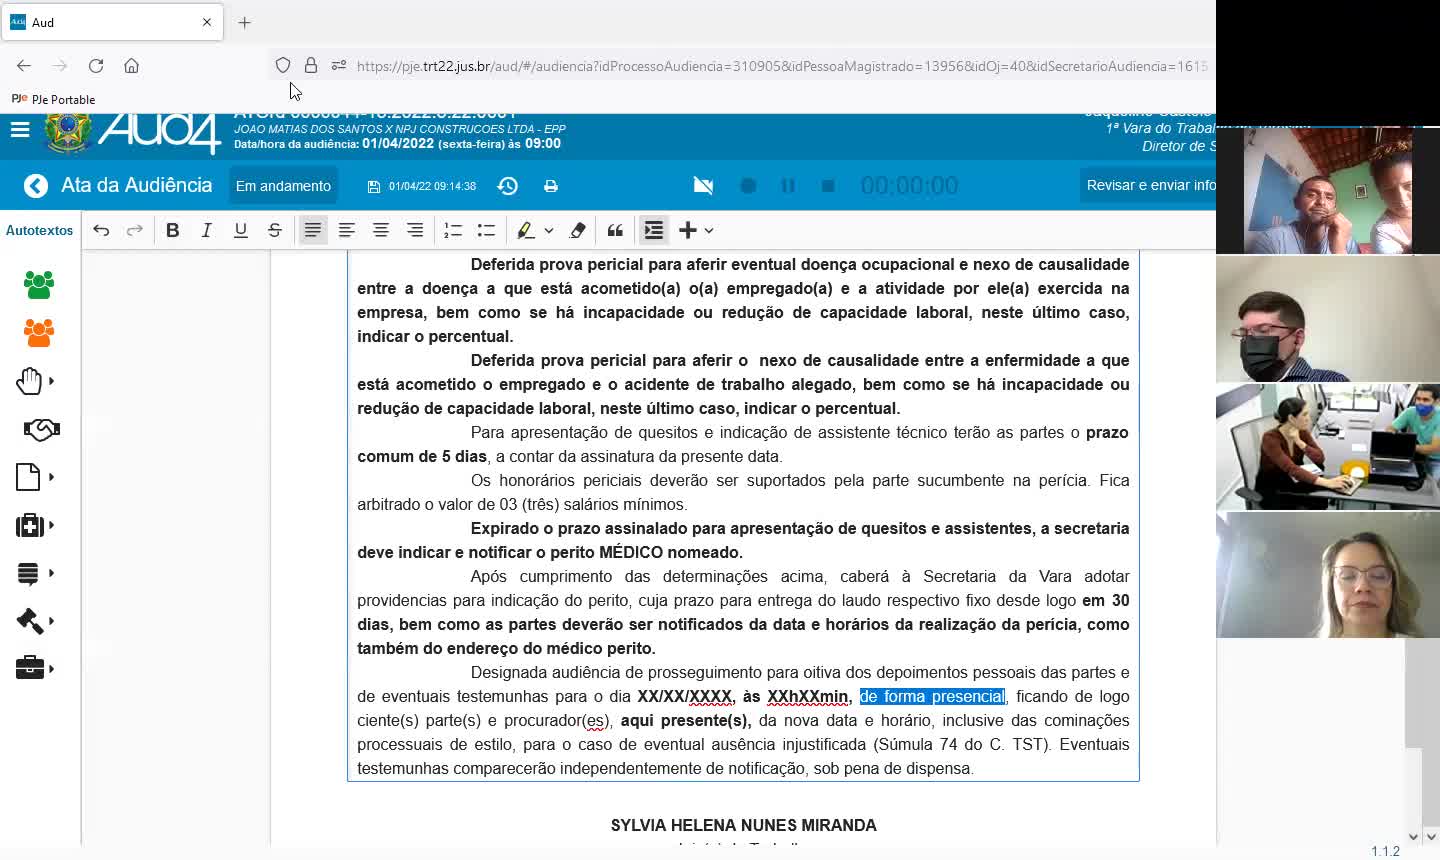The image size is (1440, 860).
Task: Go back in browser history
Action: pyautogui.click(x=24, y=66)
